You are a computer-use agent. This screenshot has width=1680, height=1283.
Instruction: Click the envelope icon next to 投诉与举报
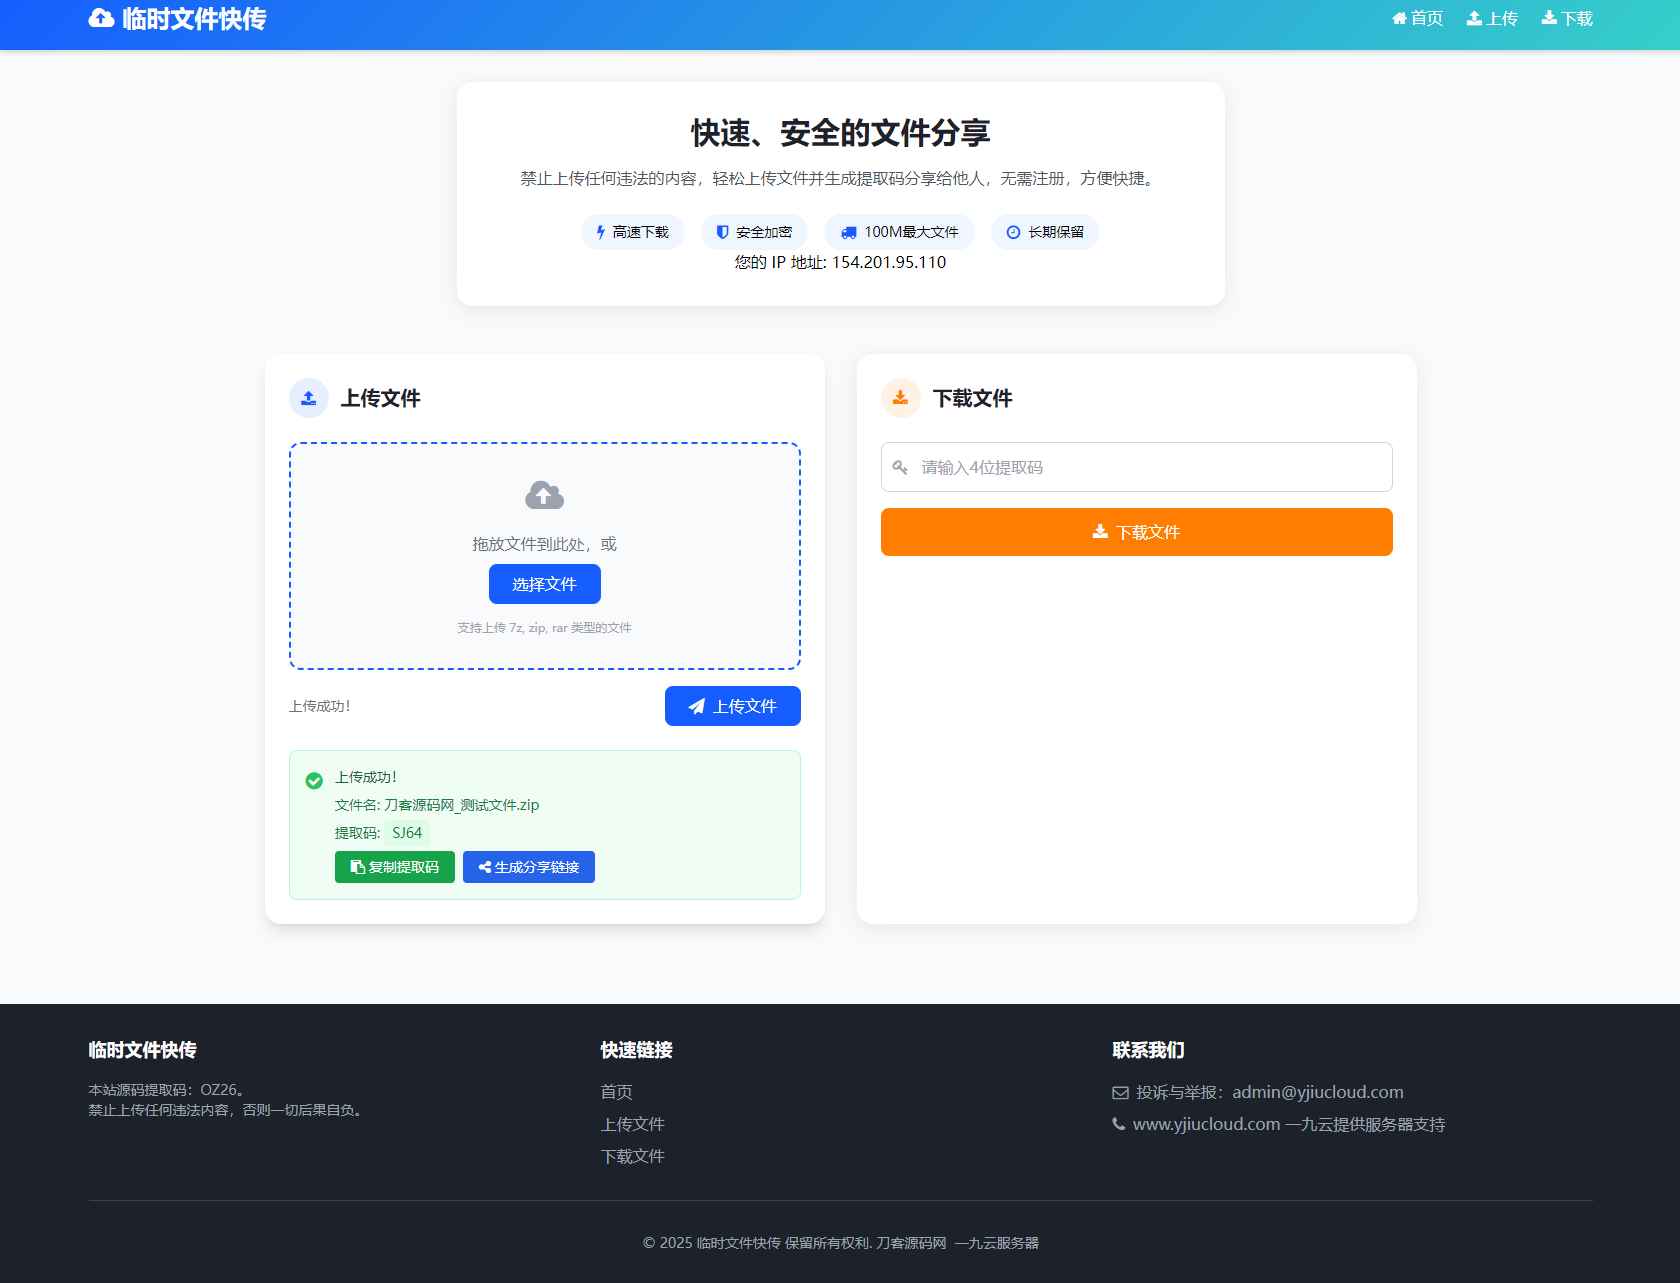click(1119, 1092)
